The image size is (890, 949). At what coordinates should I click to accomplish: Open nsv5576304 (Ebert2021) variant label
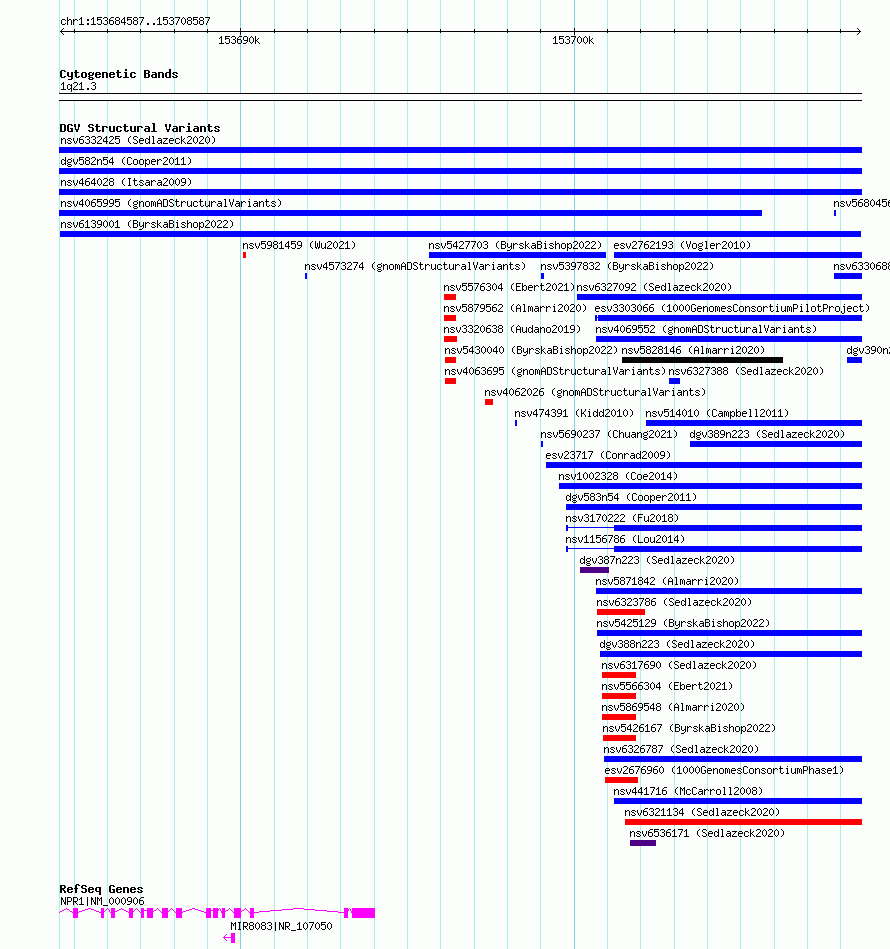coord(509,287)
